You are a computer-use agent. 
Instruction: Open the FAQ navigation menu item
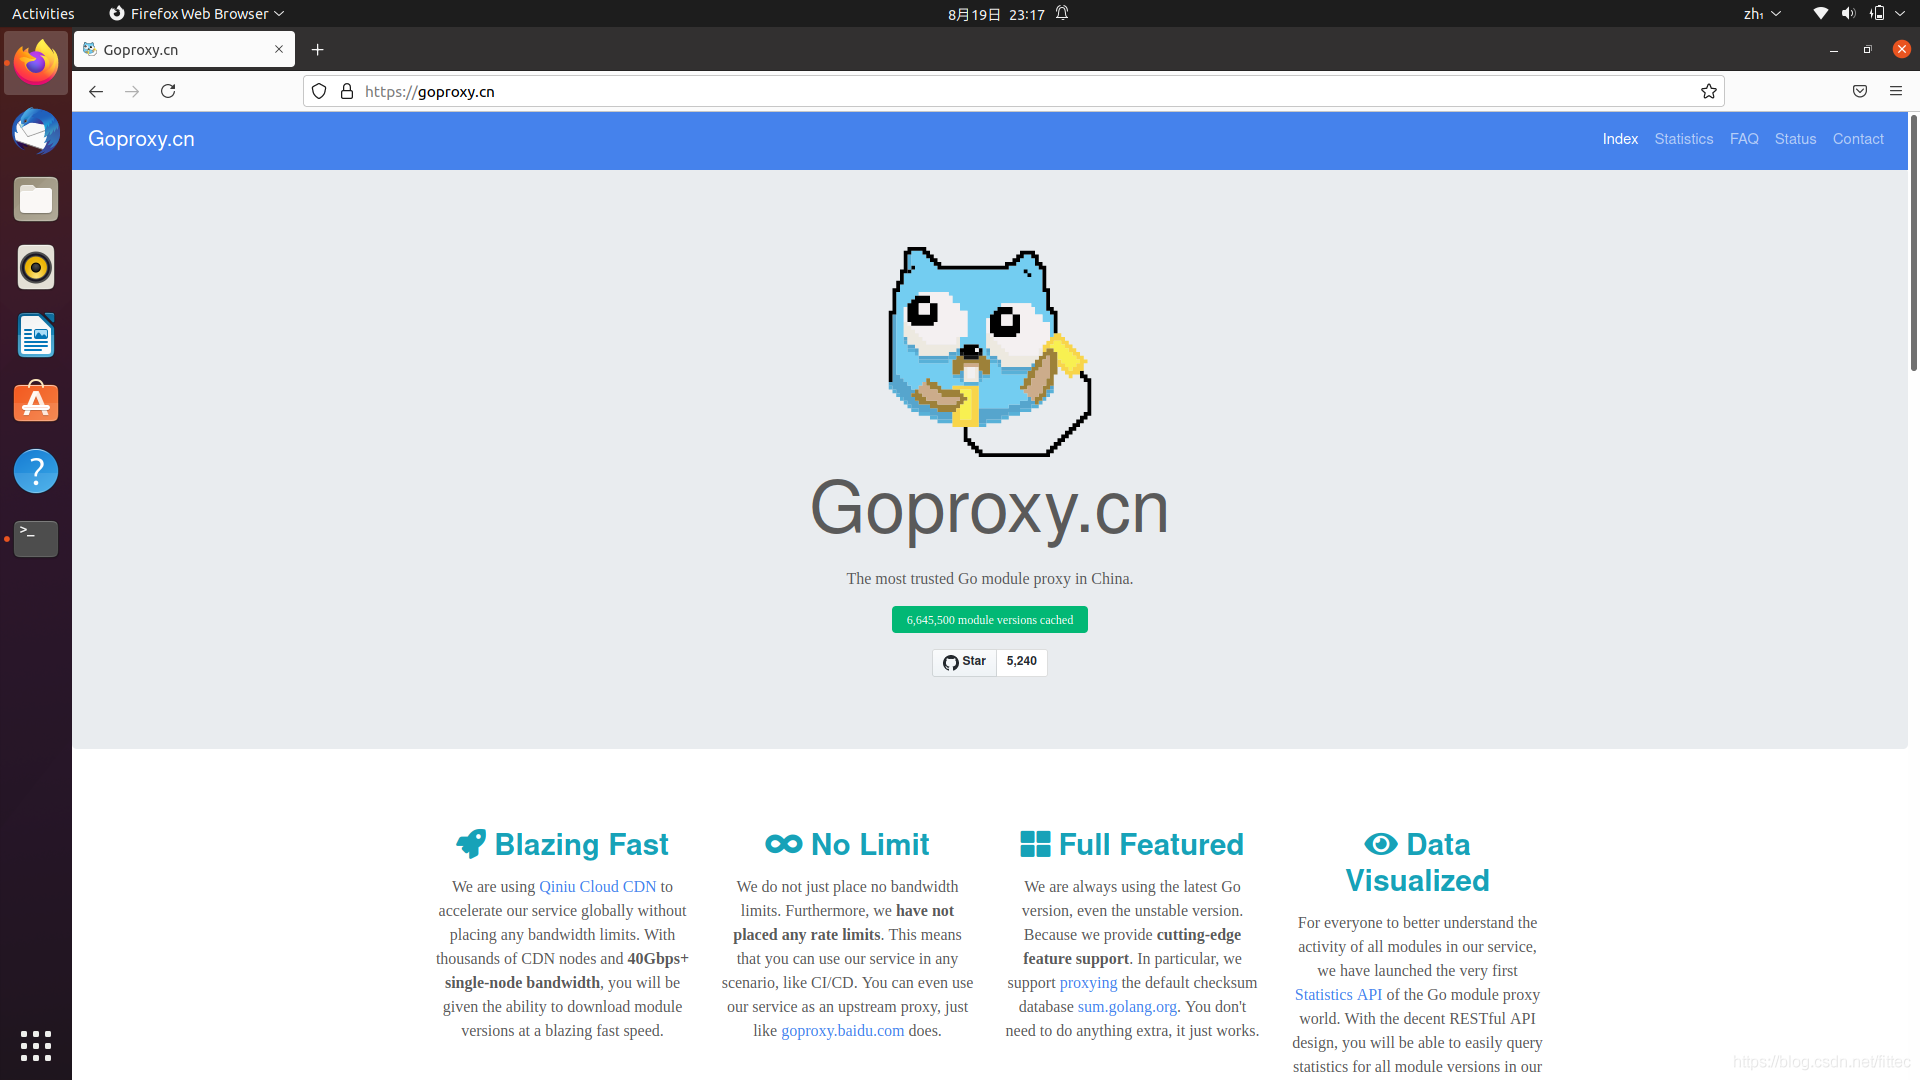pyautogui.click(x=1742, y=138)
